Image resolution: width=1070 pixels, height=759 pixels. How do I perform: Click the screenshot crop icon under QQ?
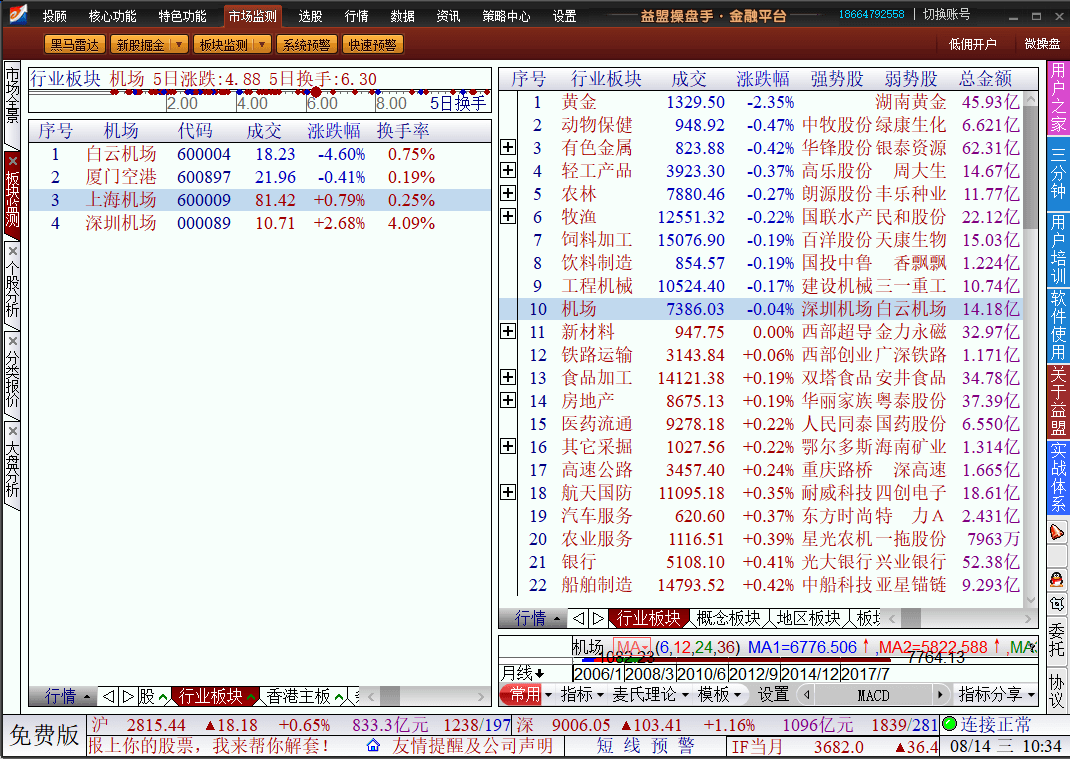[1056, 603]
